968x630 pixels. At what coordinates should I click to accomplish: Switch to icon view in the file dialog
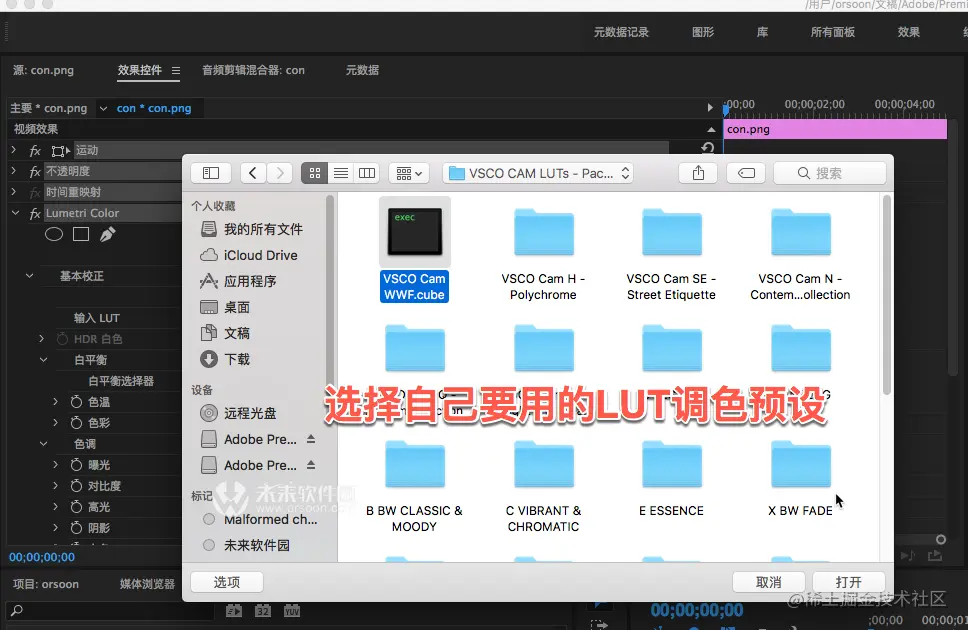[314, 172]
